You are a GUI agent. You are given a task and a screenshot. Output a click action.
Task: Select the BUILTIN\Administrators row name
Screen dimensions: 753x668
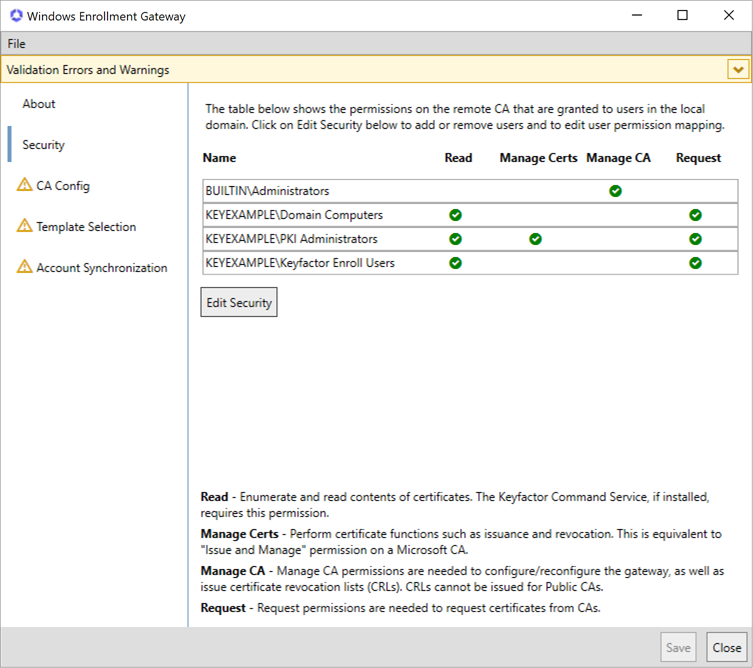[x=267, y=191]
